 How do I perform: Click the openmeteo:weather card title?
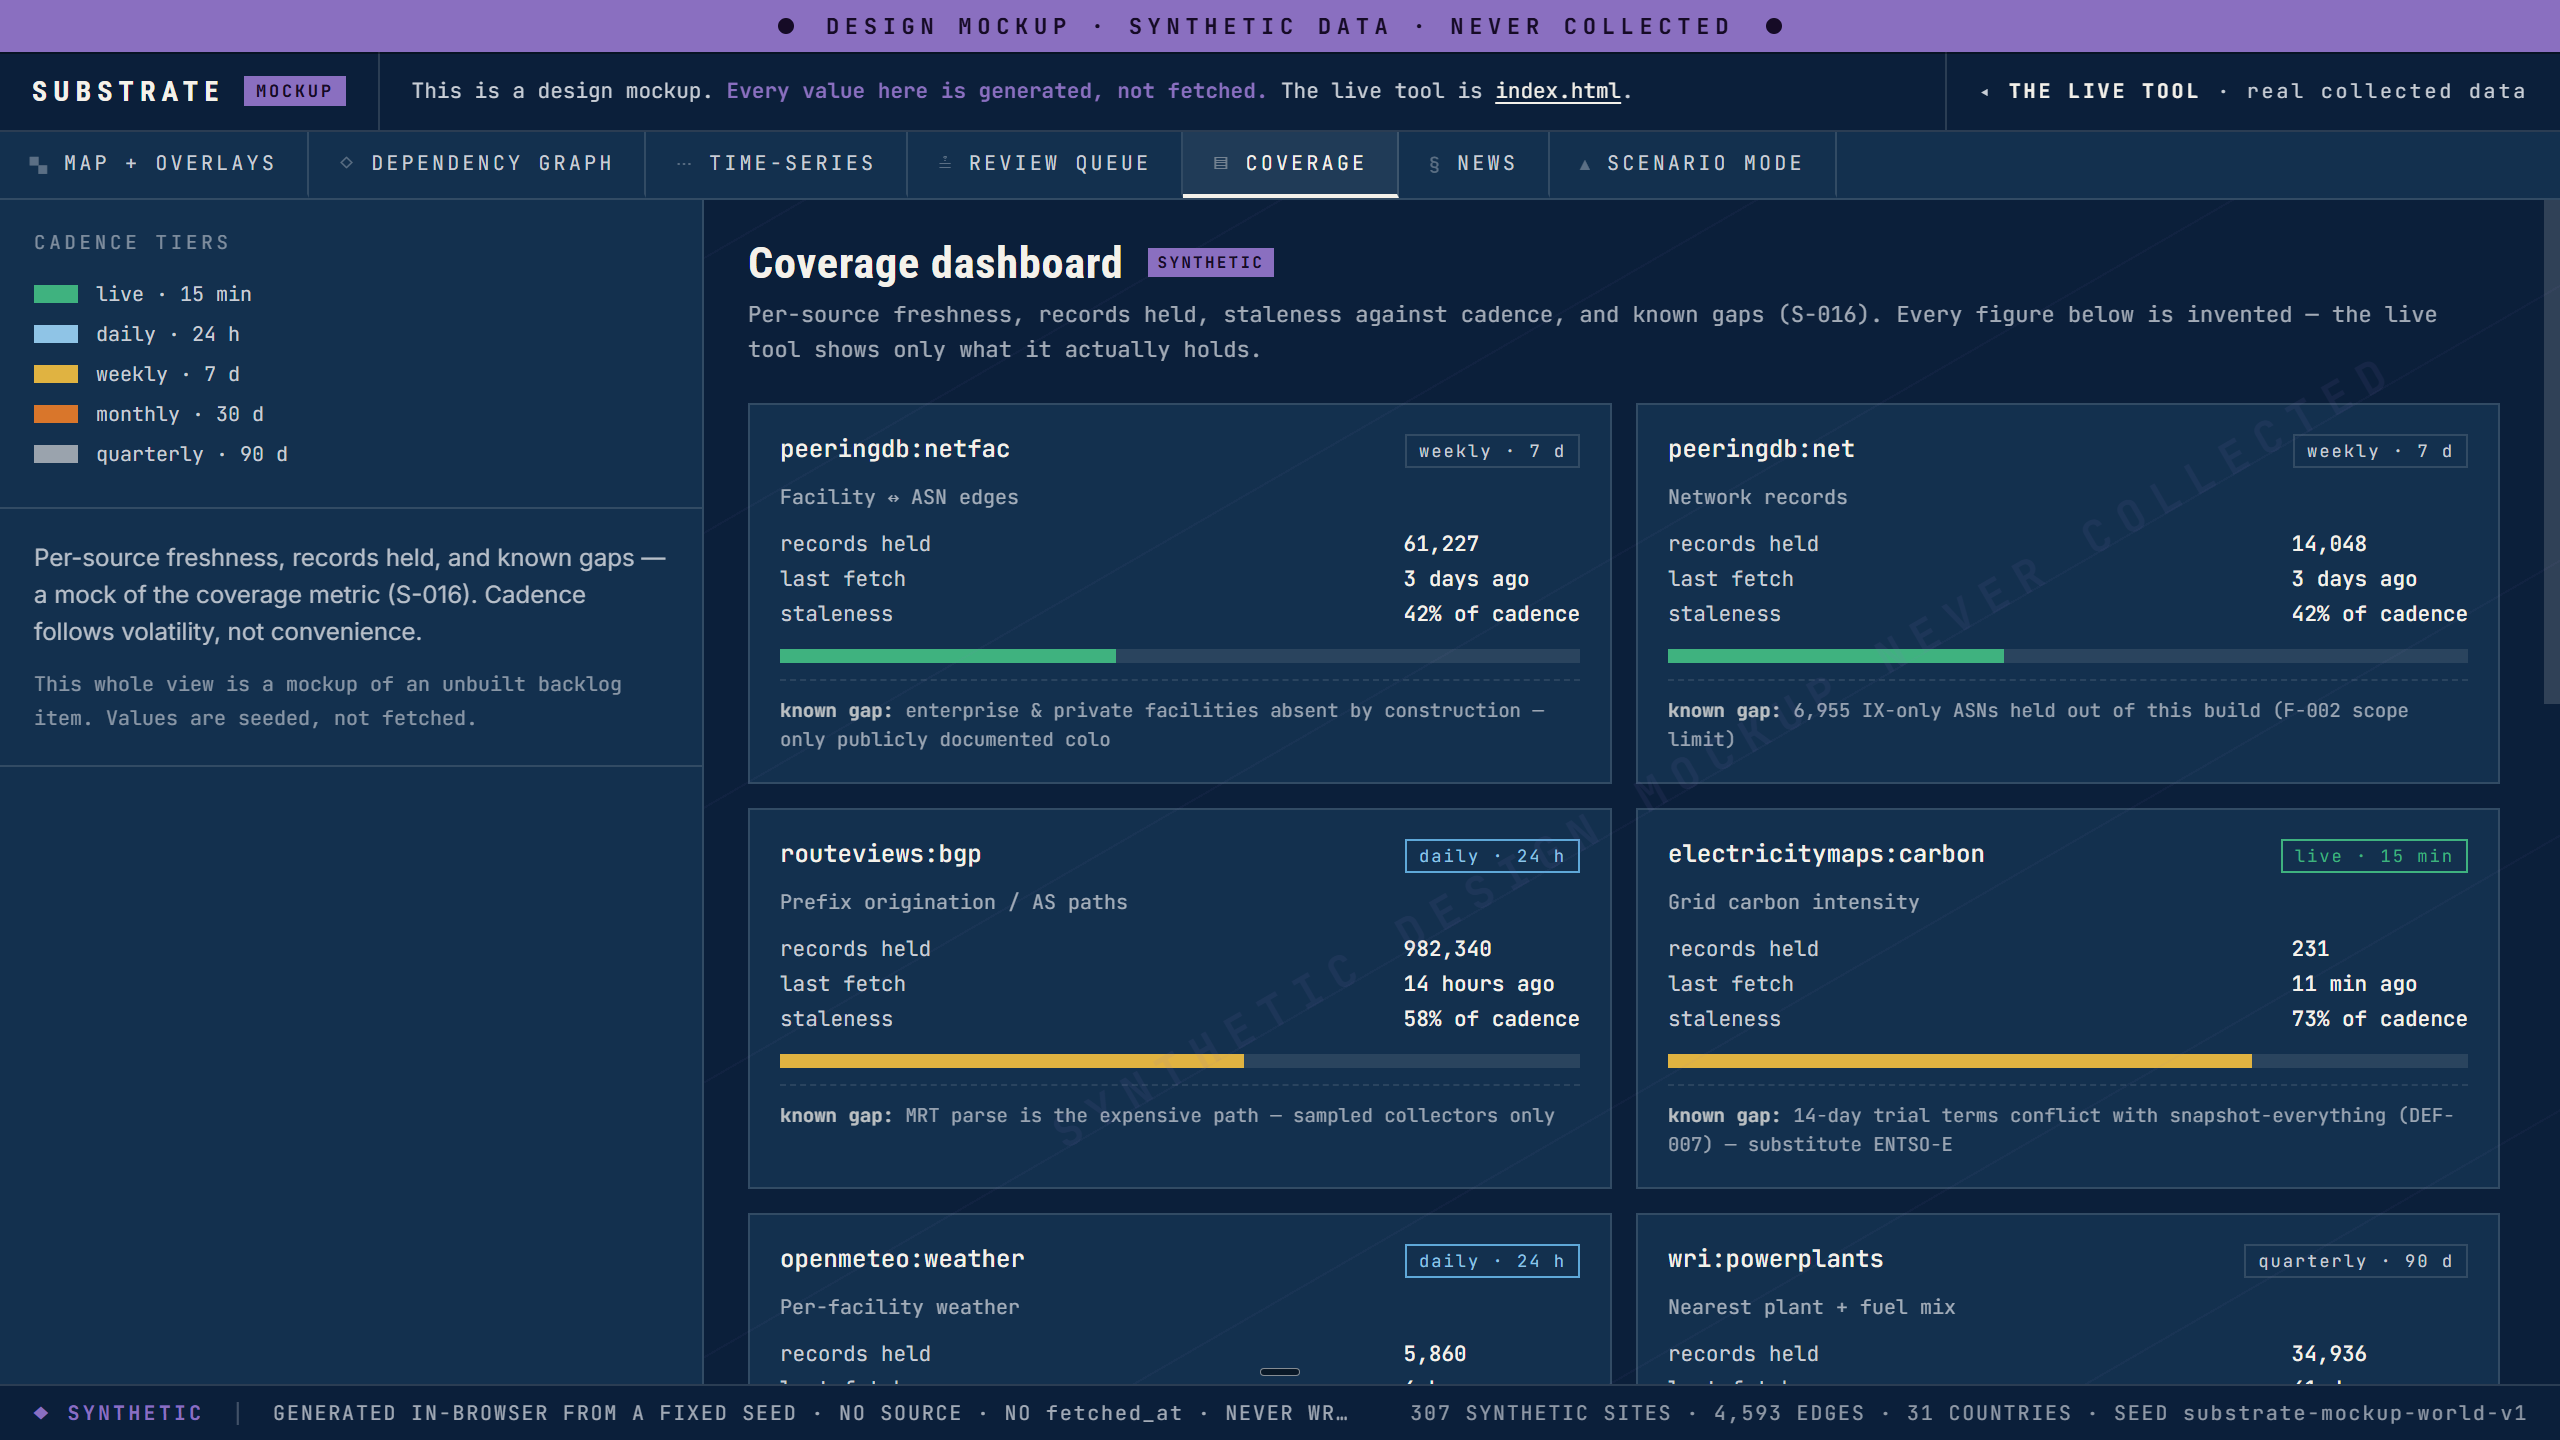point(902,1260)
